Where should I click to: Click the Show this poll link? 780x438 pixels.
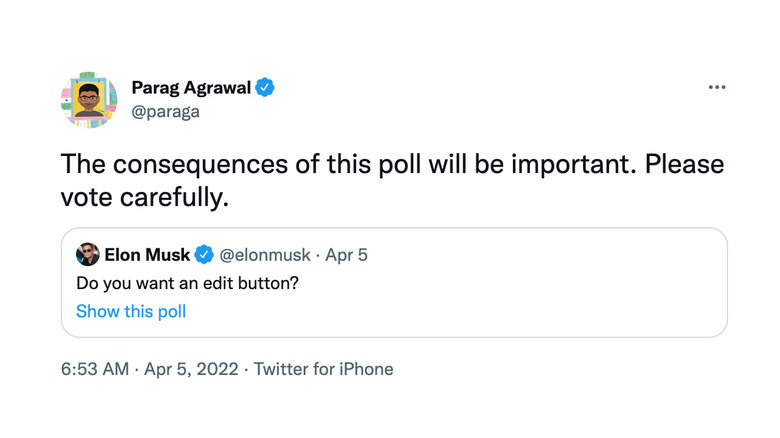[131, 311]
